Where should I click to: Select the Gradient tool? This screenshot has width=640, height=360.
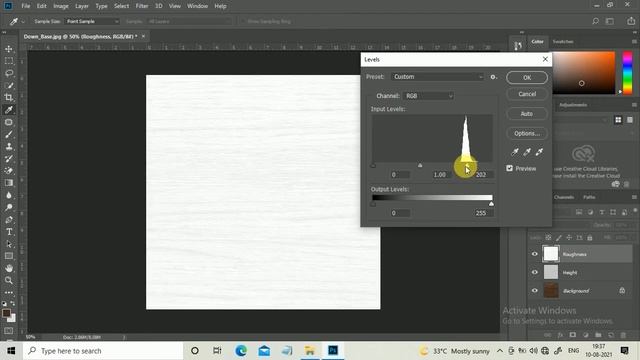9,183
